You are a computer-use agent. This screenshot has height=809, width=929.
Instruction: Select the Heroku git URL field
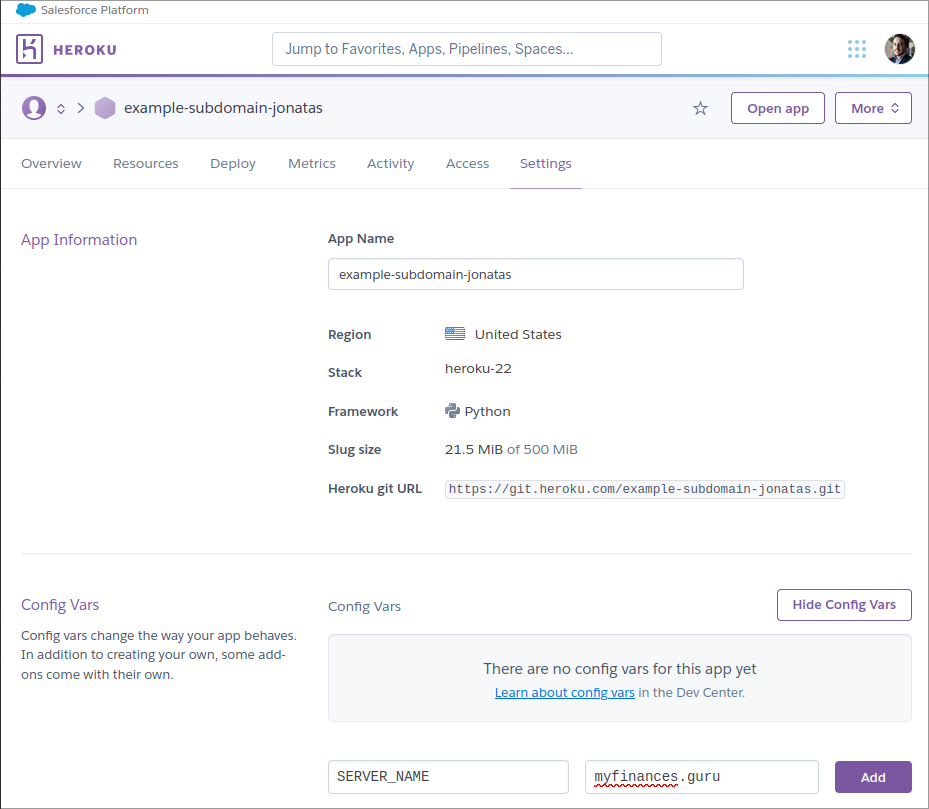click(645, 490)
